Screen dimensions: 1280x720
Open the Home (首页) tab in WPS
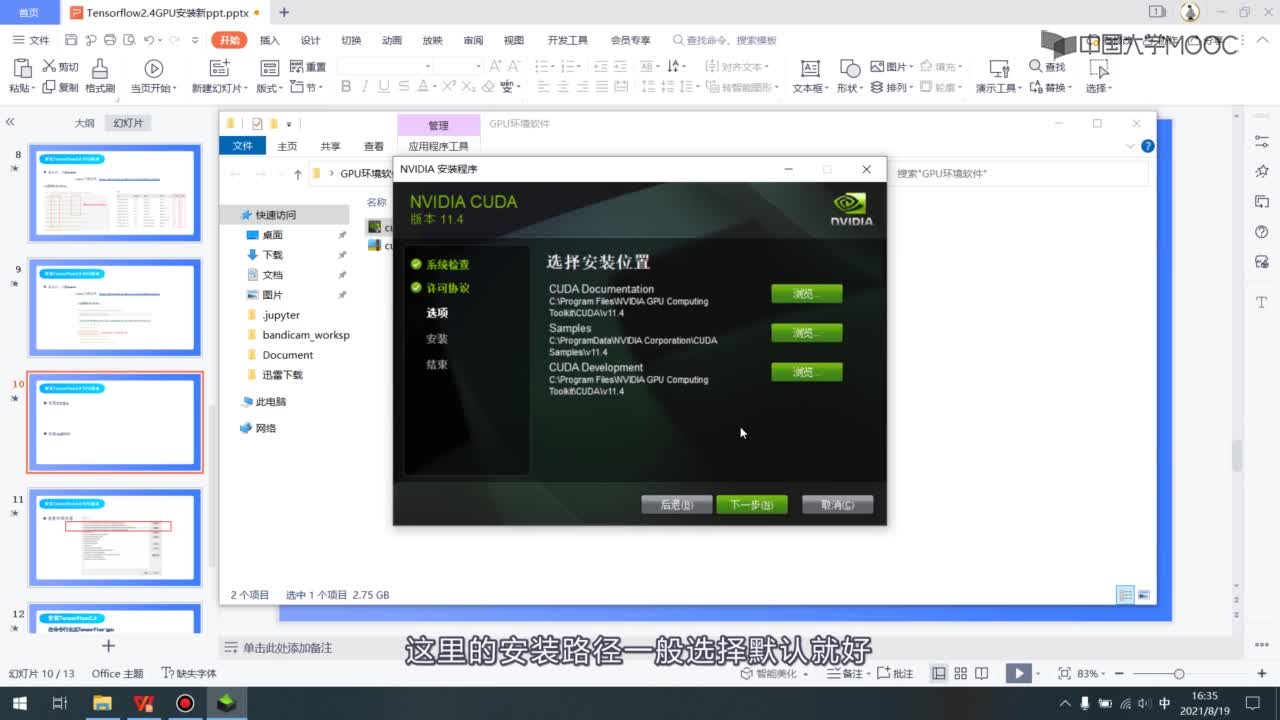click(29, 12)
